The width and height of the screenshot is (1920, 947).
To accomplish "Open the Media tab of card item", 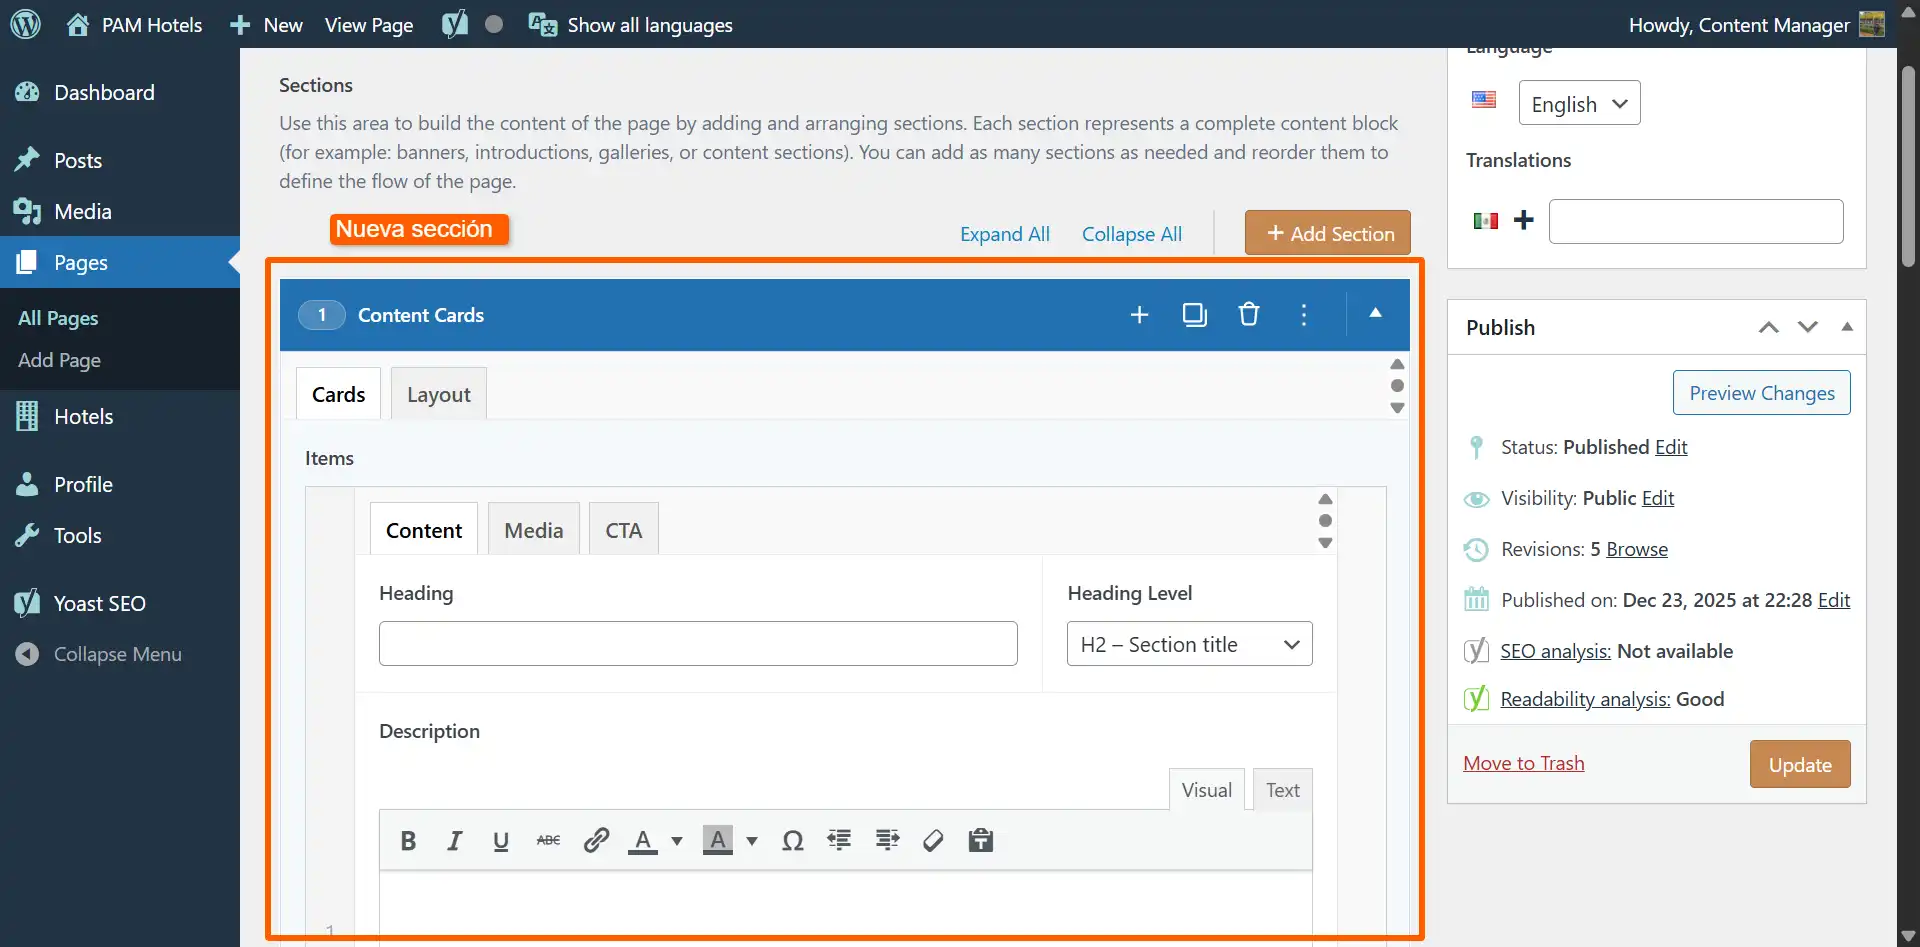I will (533, 531).
